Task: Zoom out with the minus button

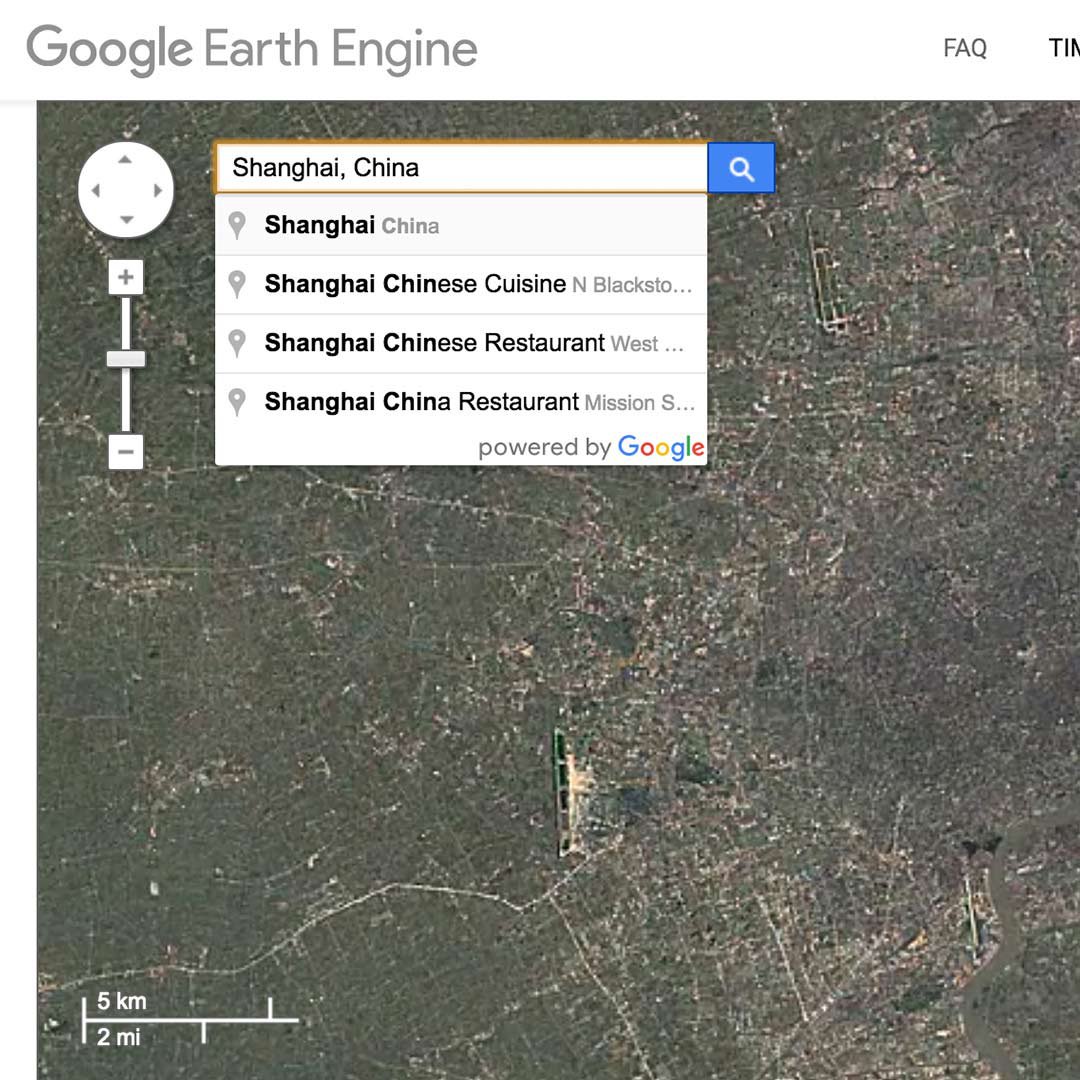Action: (126, 452)
